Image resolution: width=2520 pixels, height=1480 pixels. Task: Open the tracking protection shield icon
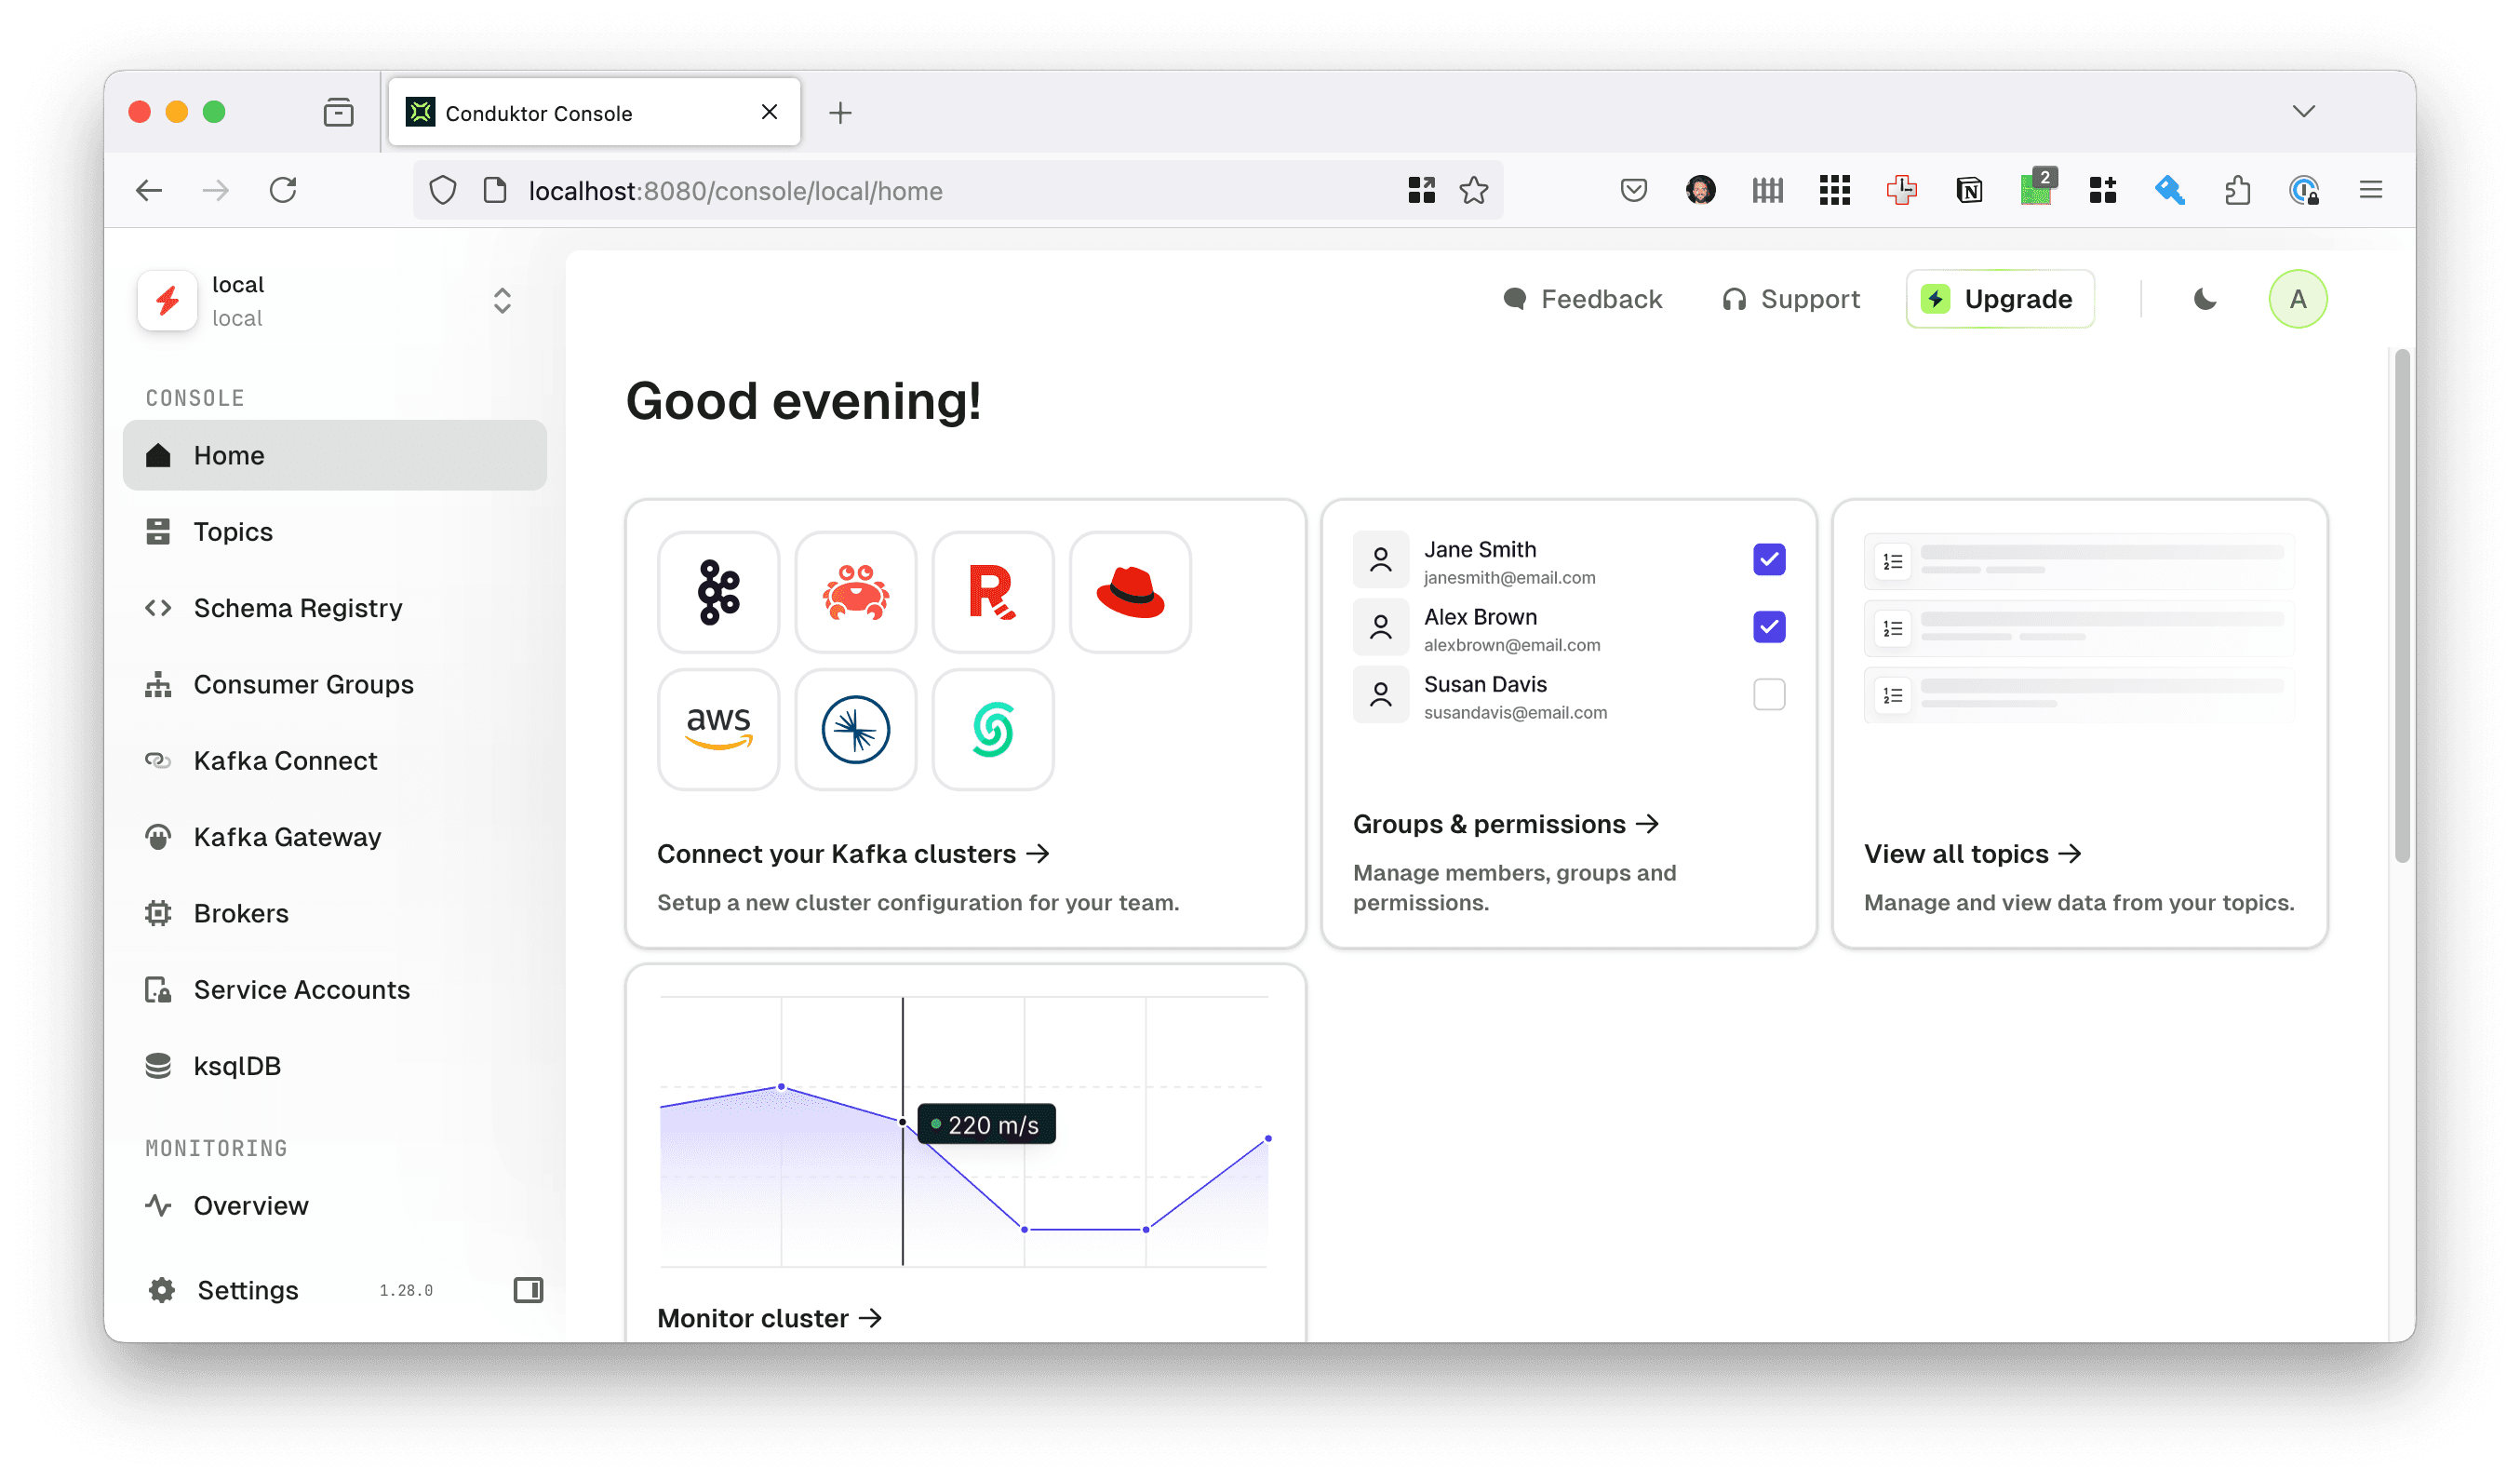pyautogui.click(x=443, y=190)
